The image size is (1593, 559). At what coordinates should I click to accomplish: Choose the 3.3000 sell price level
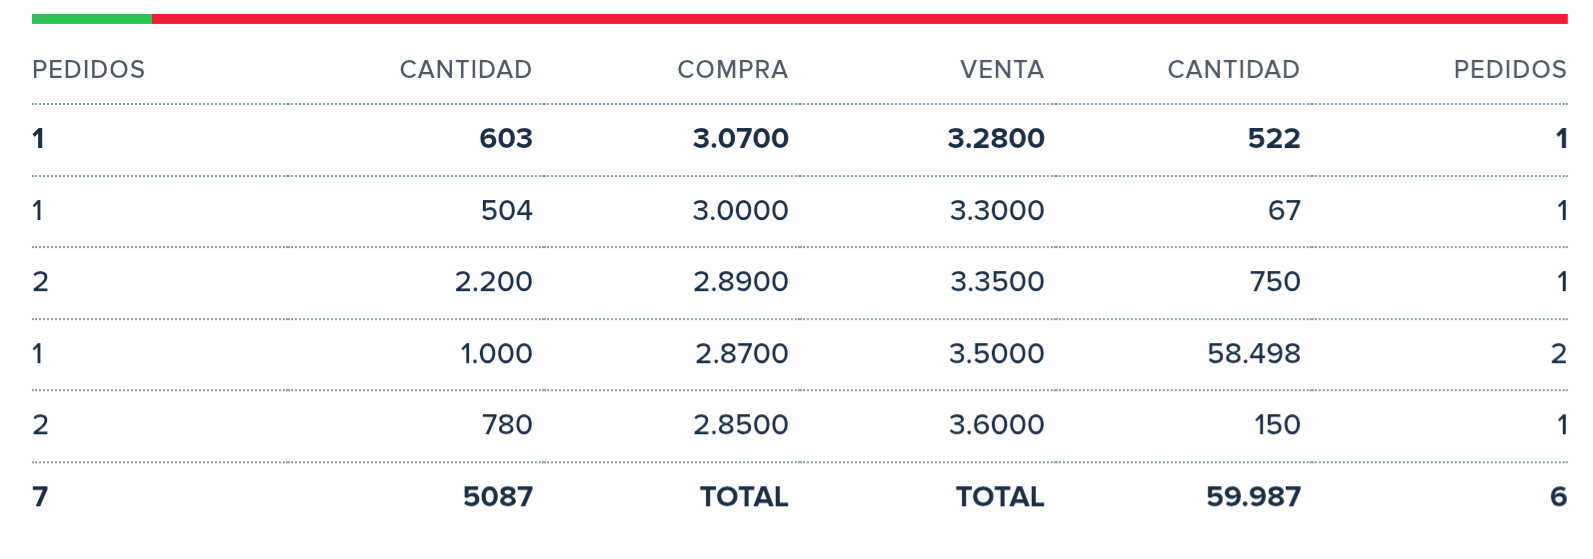coord(997,210)
